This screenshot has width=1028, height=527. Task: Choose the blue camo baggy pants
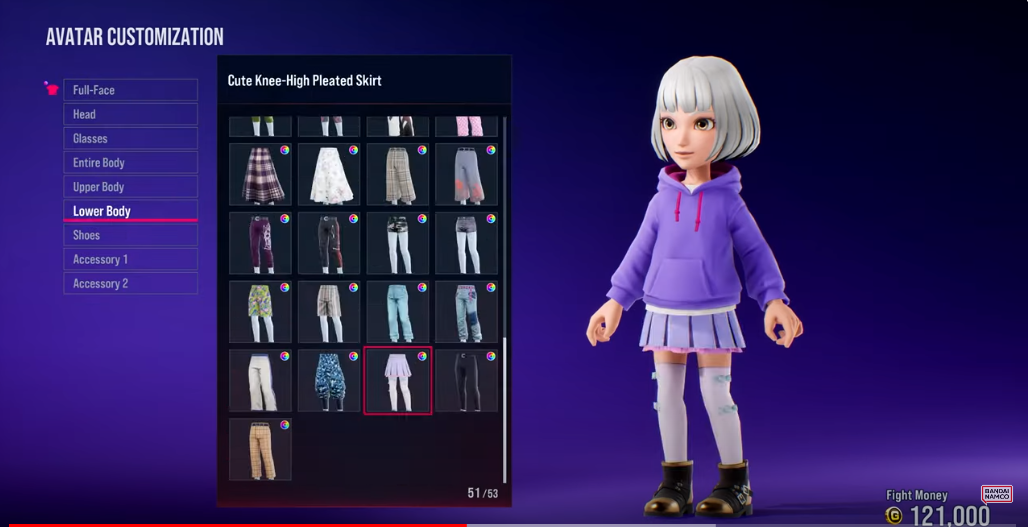point(329,381)
